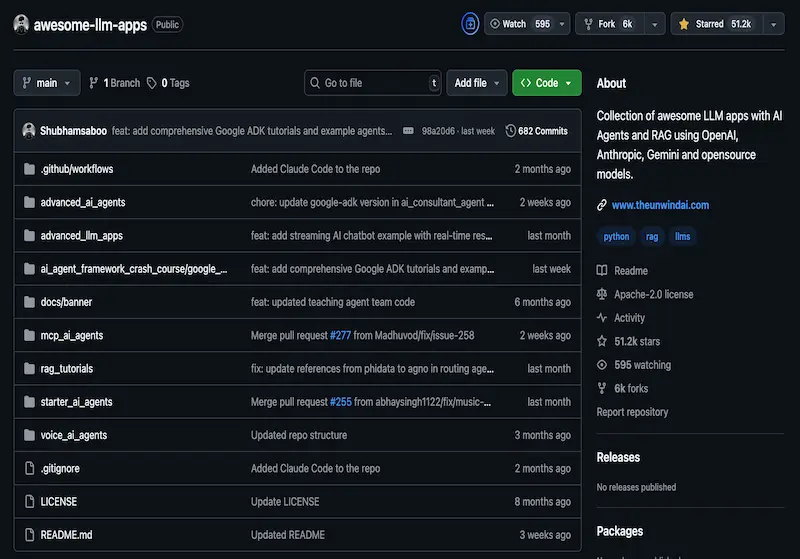This screenshot has width=800, height=559.
Task: Open the Packages heading link
Action: (x=619, y=531)
